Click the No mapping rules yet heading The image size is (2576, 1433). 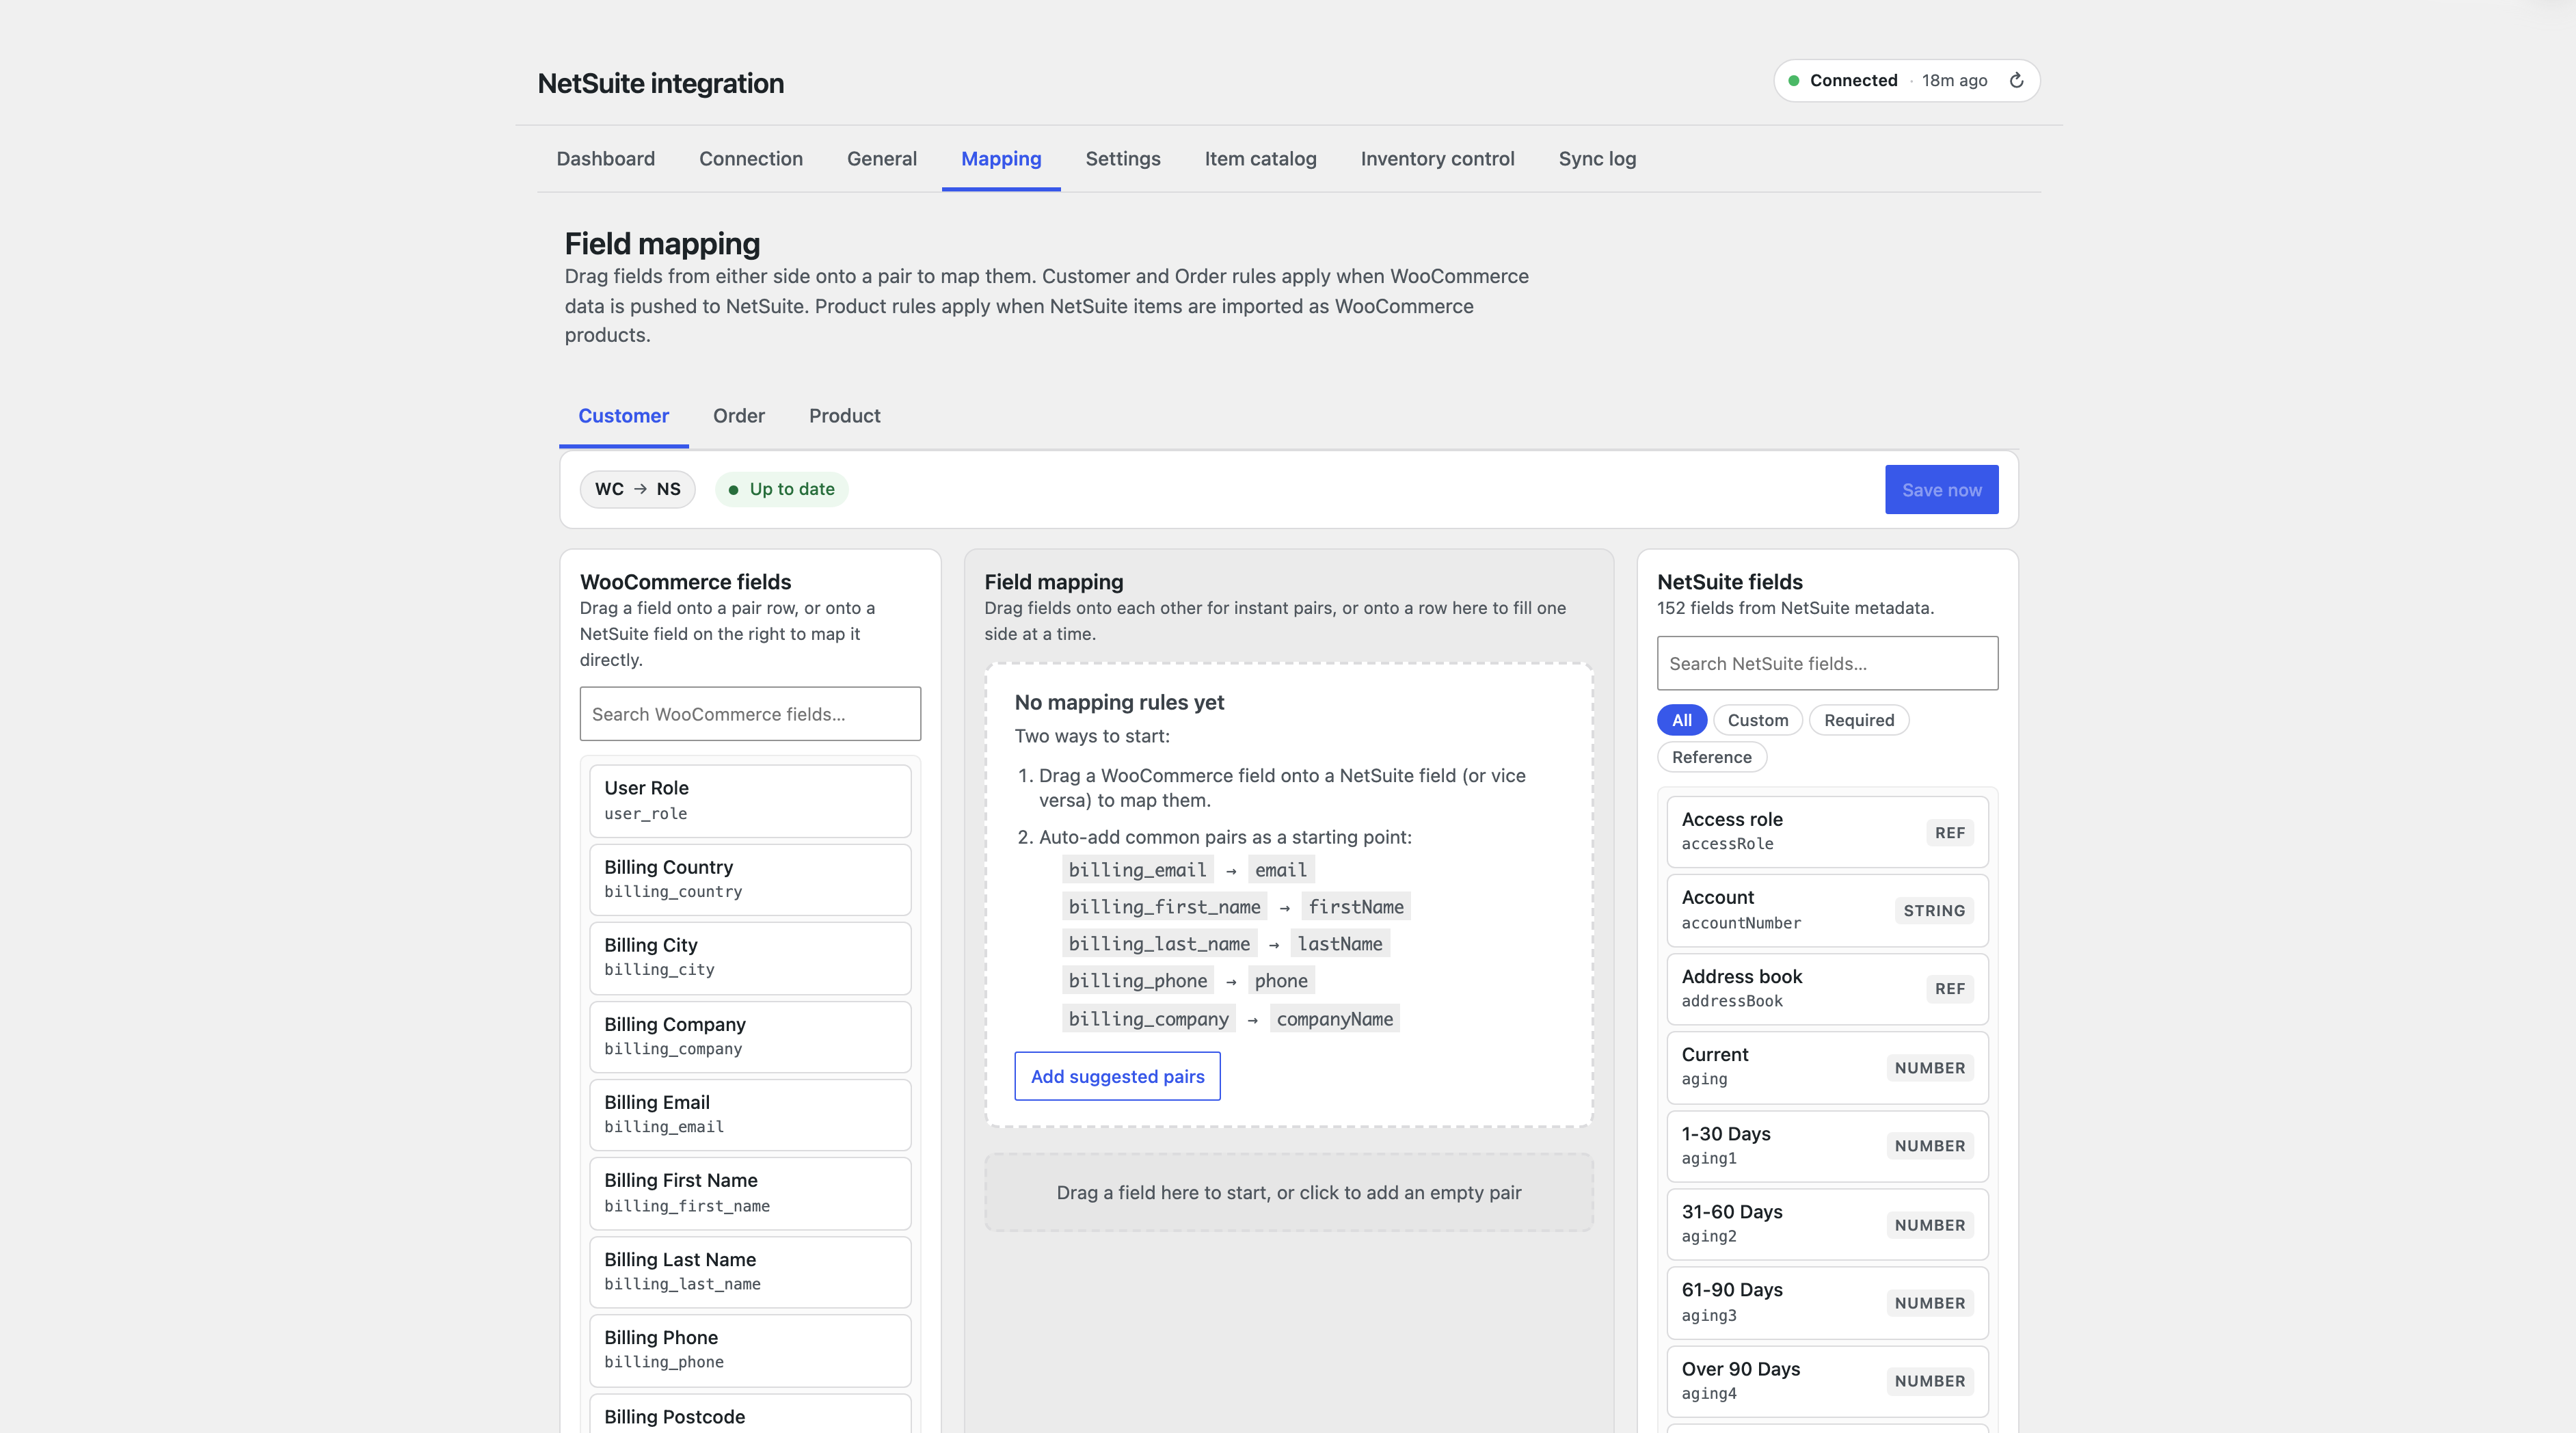click(x=1118, y=702)
